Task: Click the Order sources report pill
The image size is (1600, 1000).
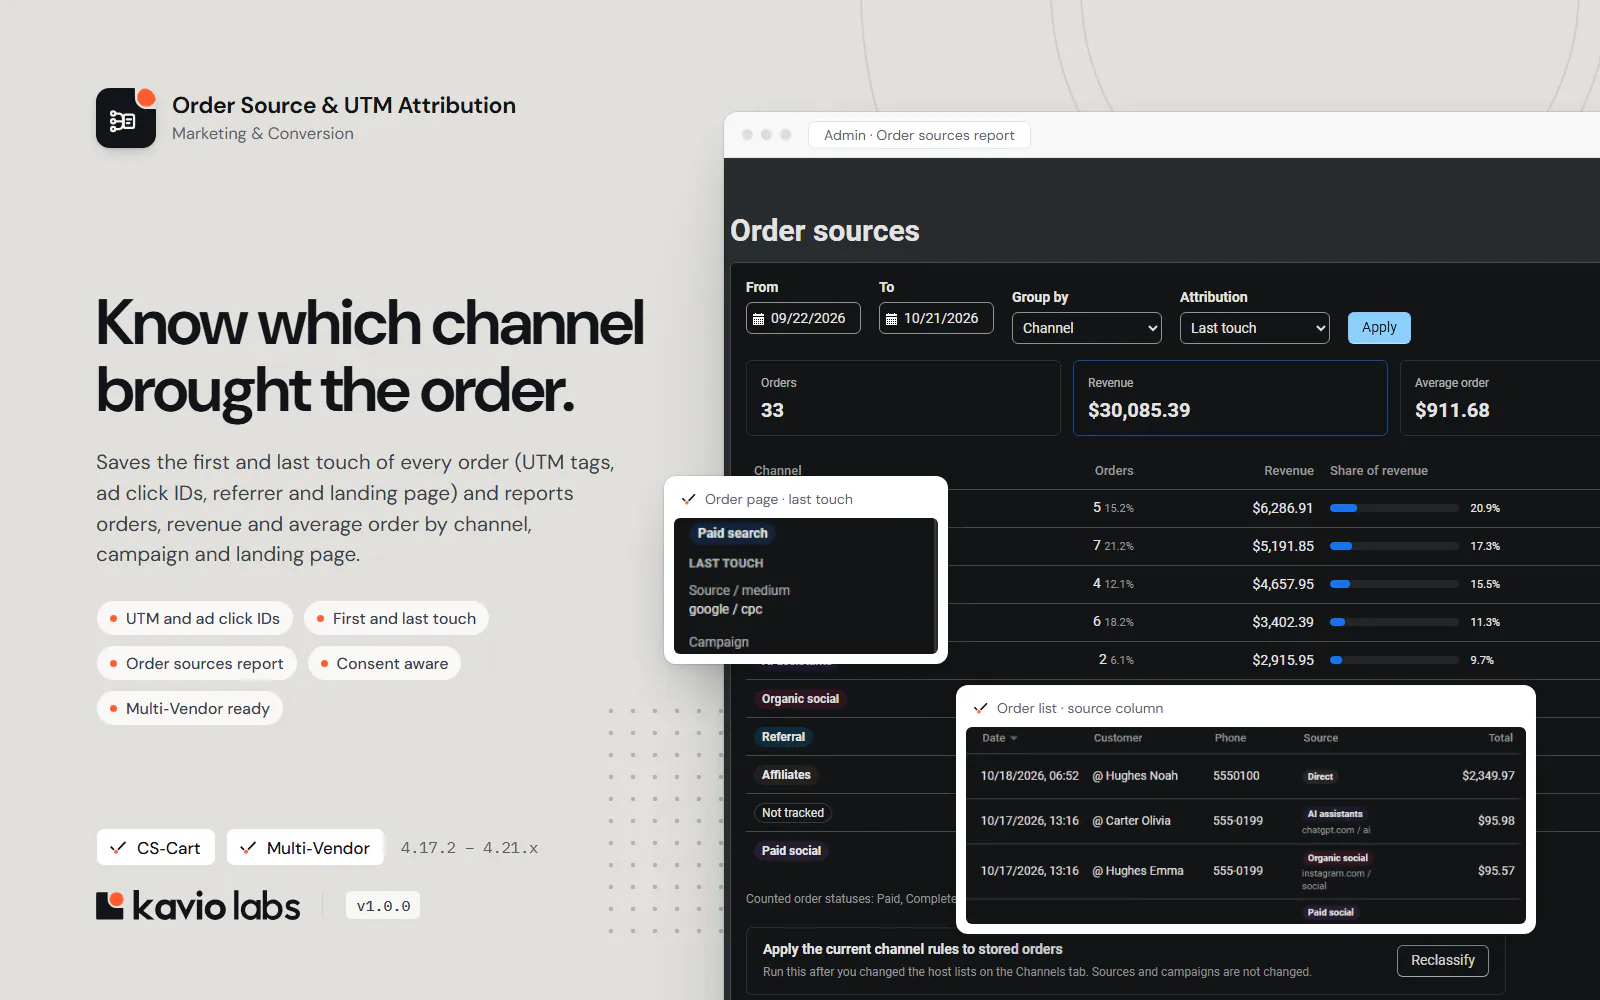Action: click(197, 664)
